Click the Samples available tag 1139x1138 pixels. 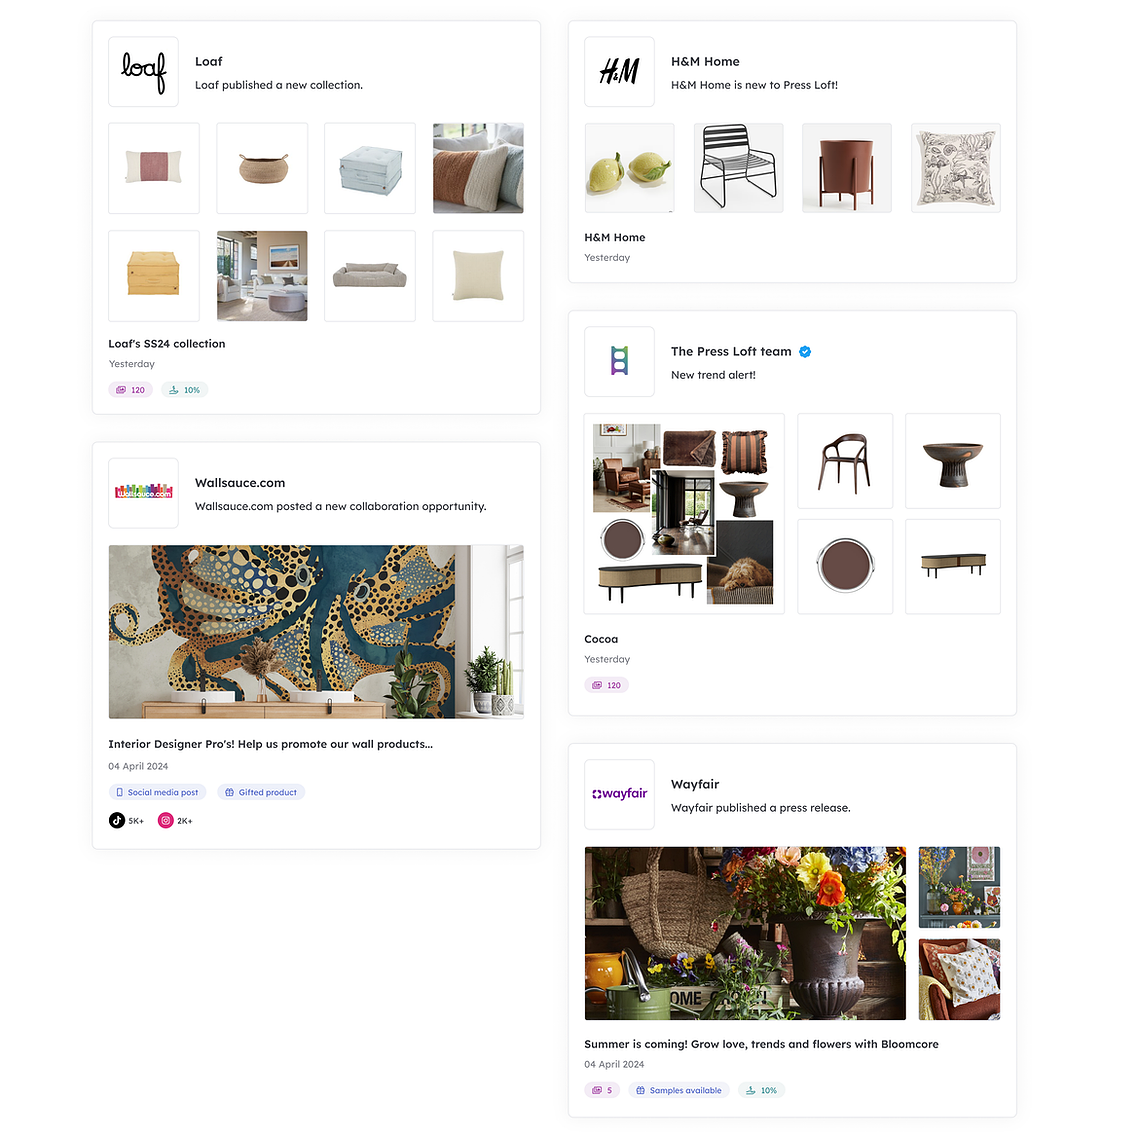pos(678,1090)
